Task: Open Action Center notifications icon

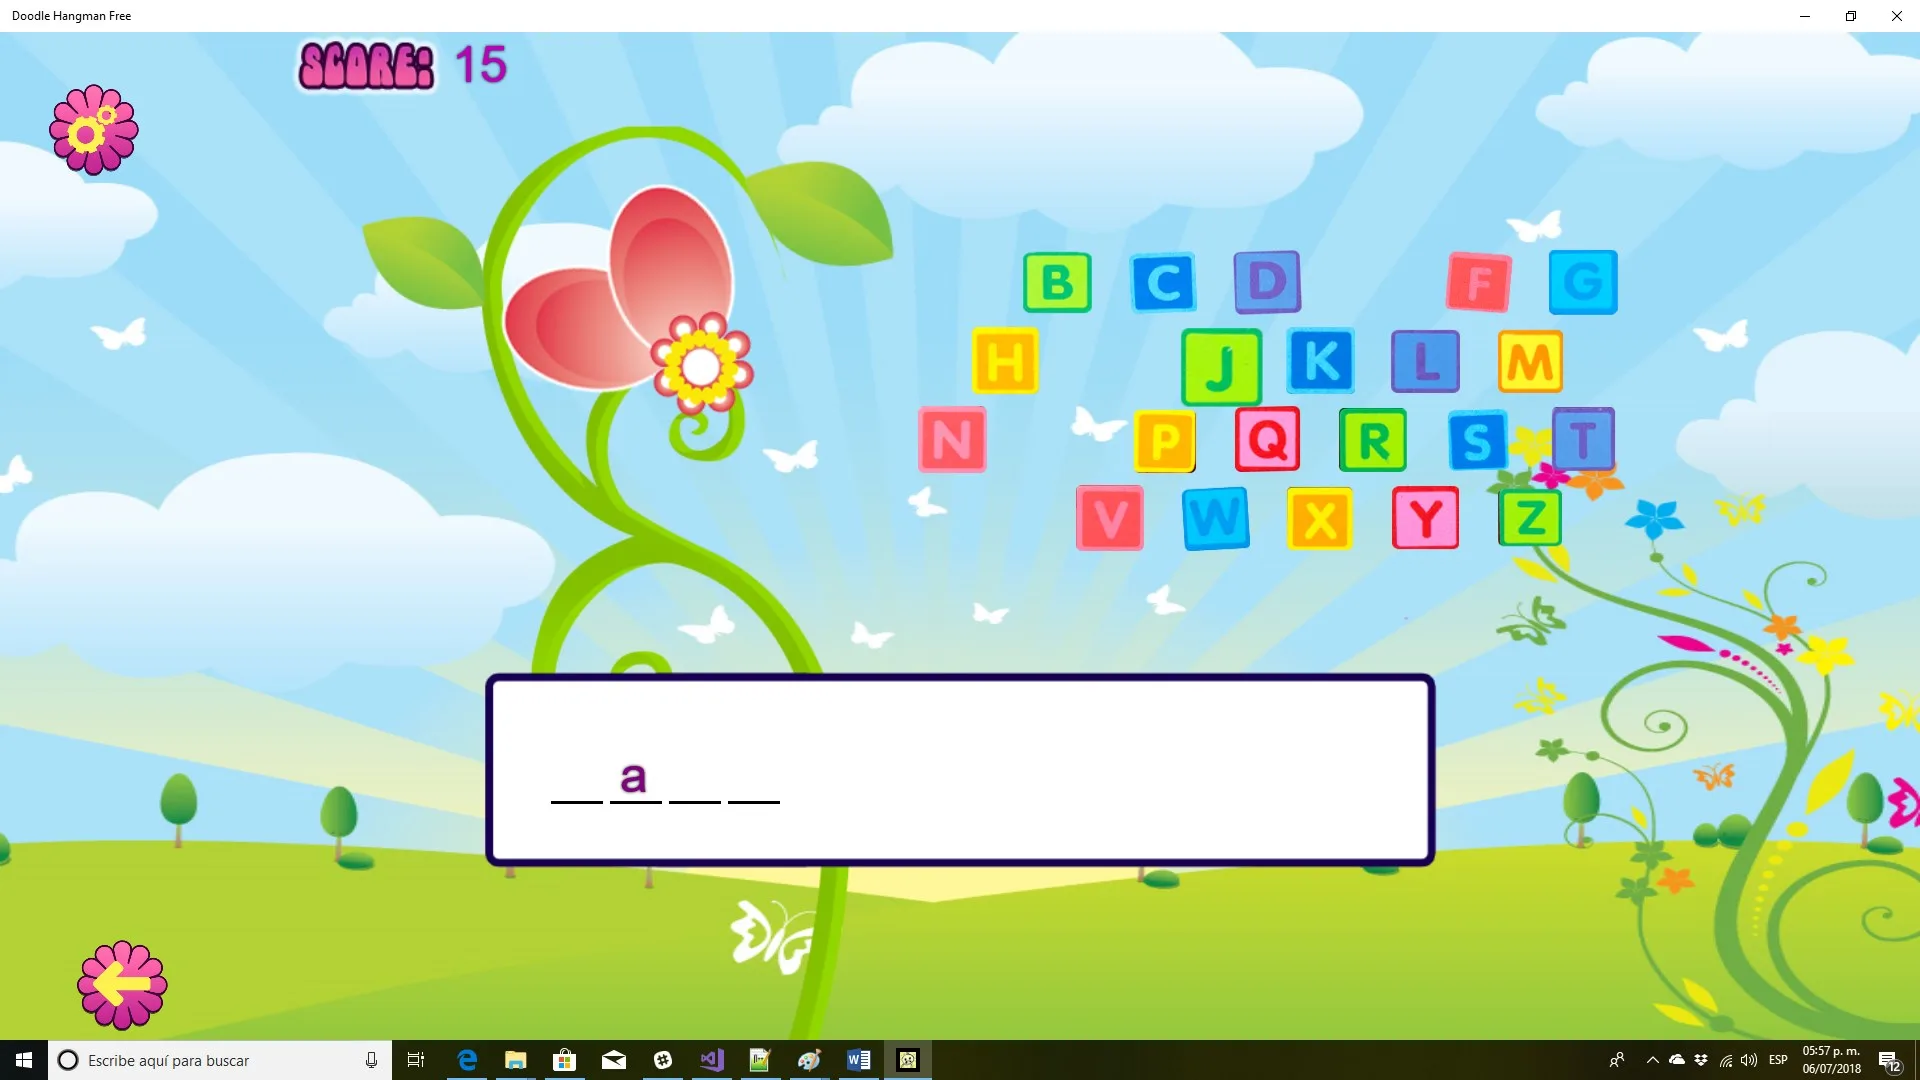Action: pyautogui.click(x=1889, y=1061)
